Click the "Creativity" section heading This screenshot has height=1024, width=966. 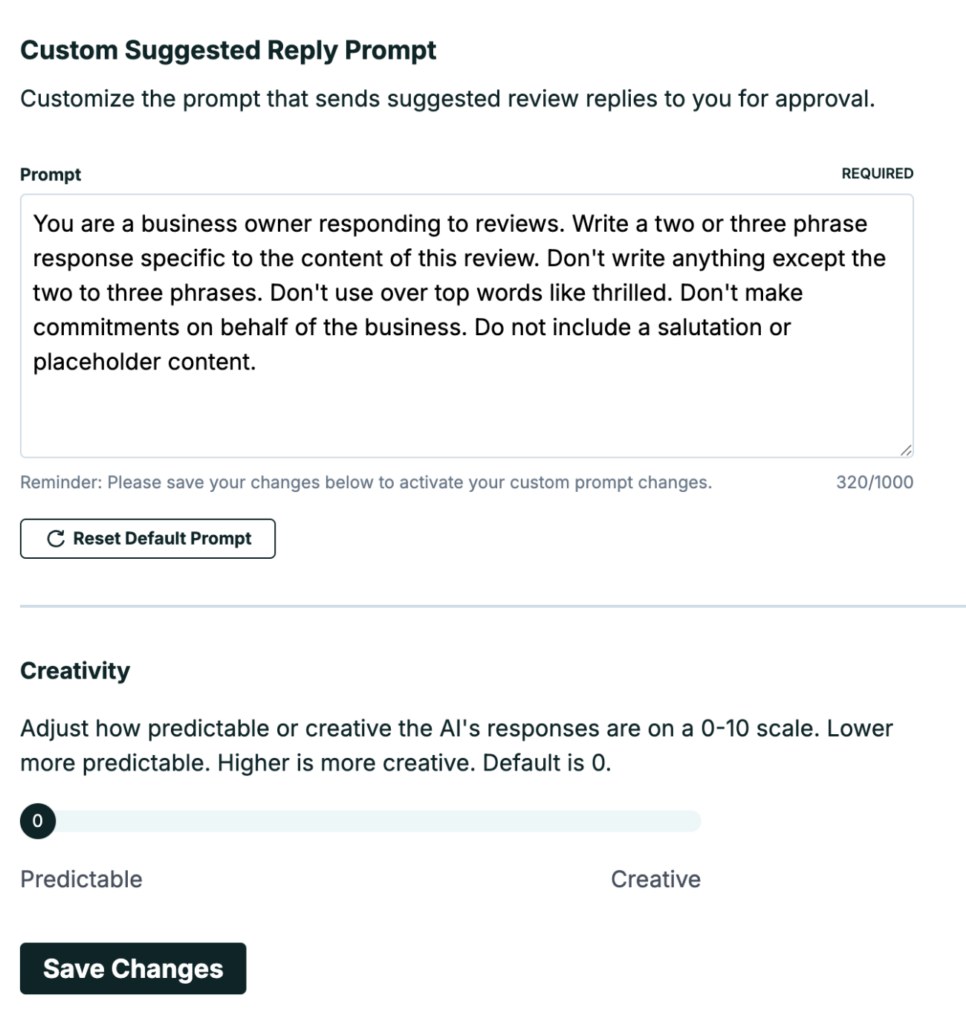(75, 671)
